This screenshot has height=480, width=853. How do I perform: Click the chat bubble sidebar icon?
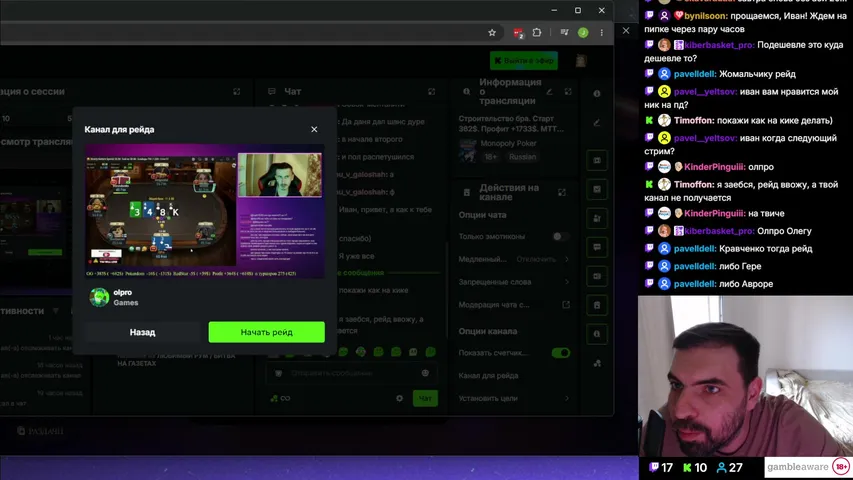[597, 247]
